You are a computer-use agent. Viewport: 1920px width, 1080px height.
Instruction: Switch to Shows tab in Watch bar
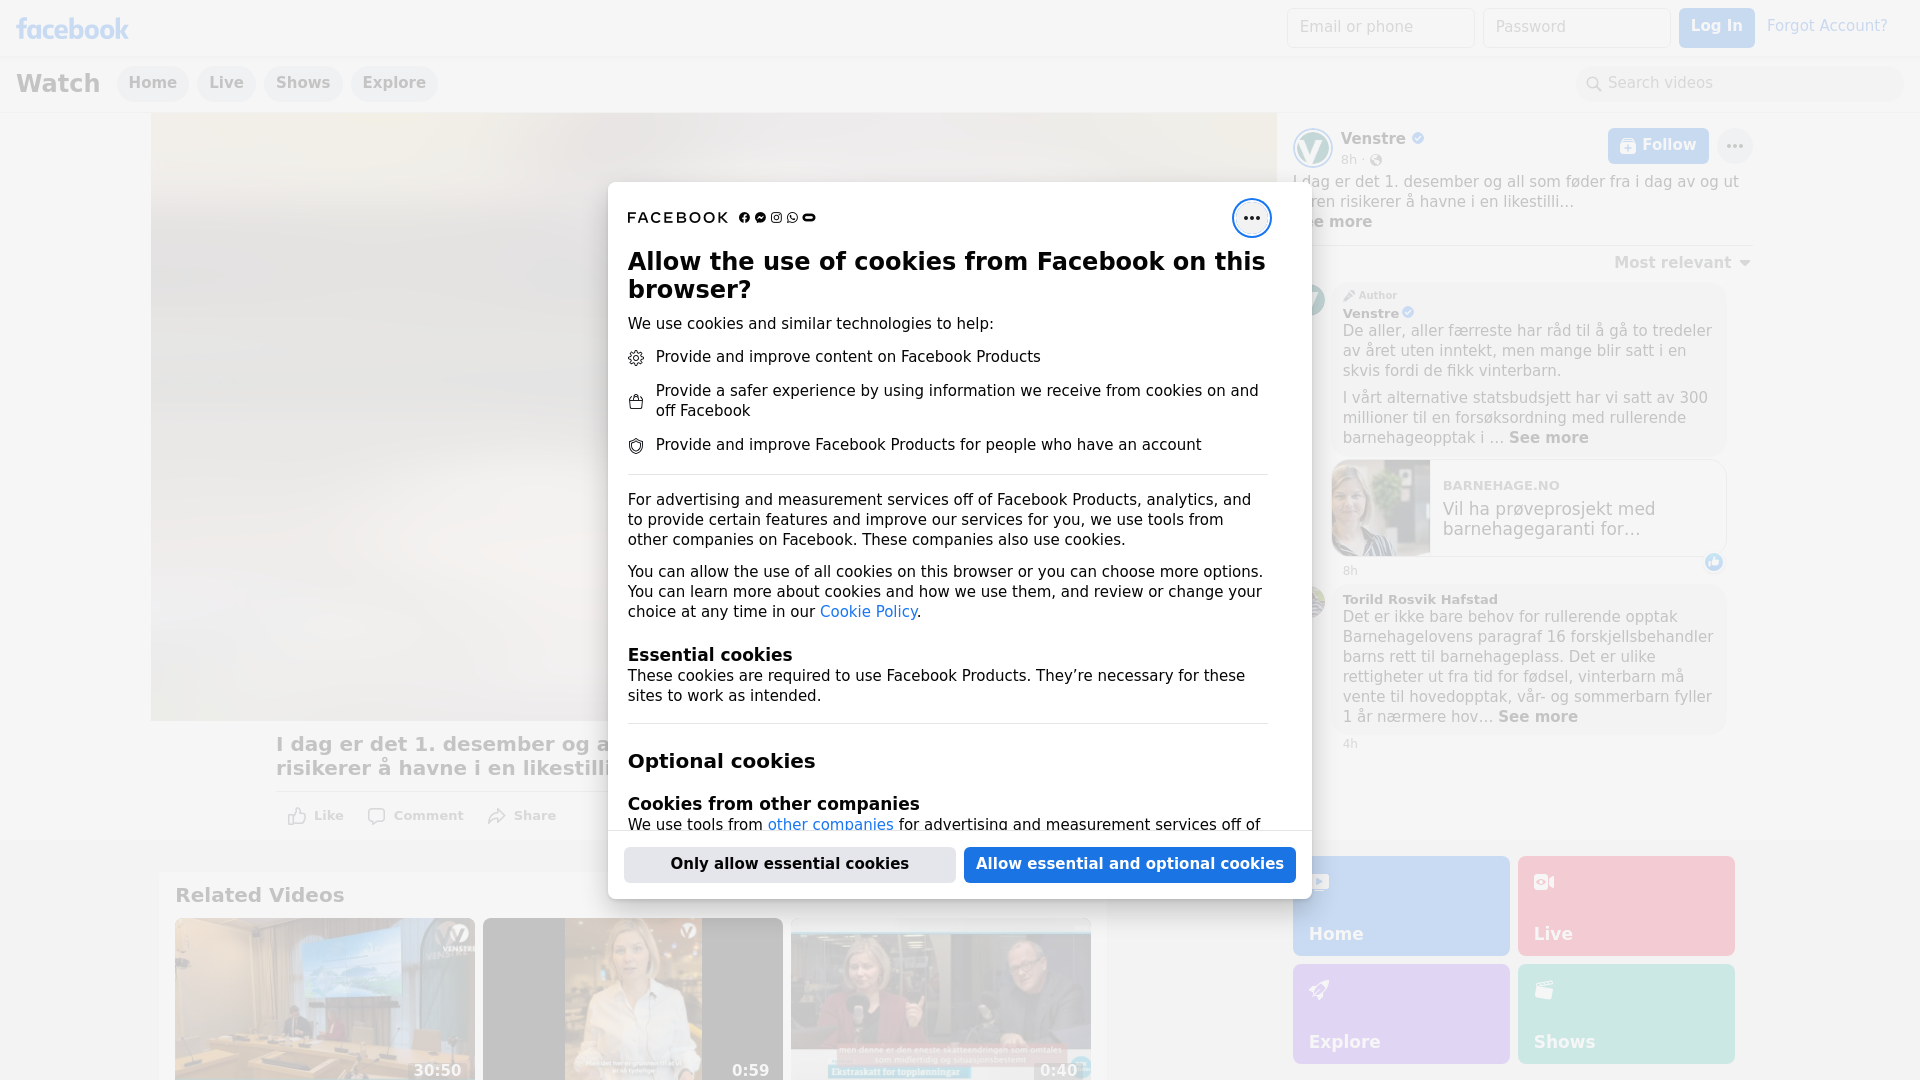tap(303, 84)
